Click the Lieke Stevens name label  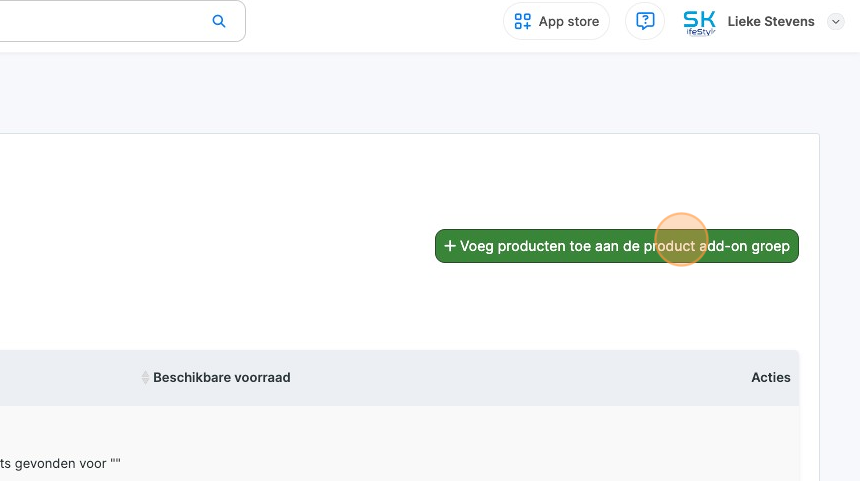coord(770,22)
